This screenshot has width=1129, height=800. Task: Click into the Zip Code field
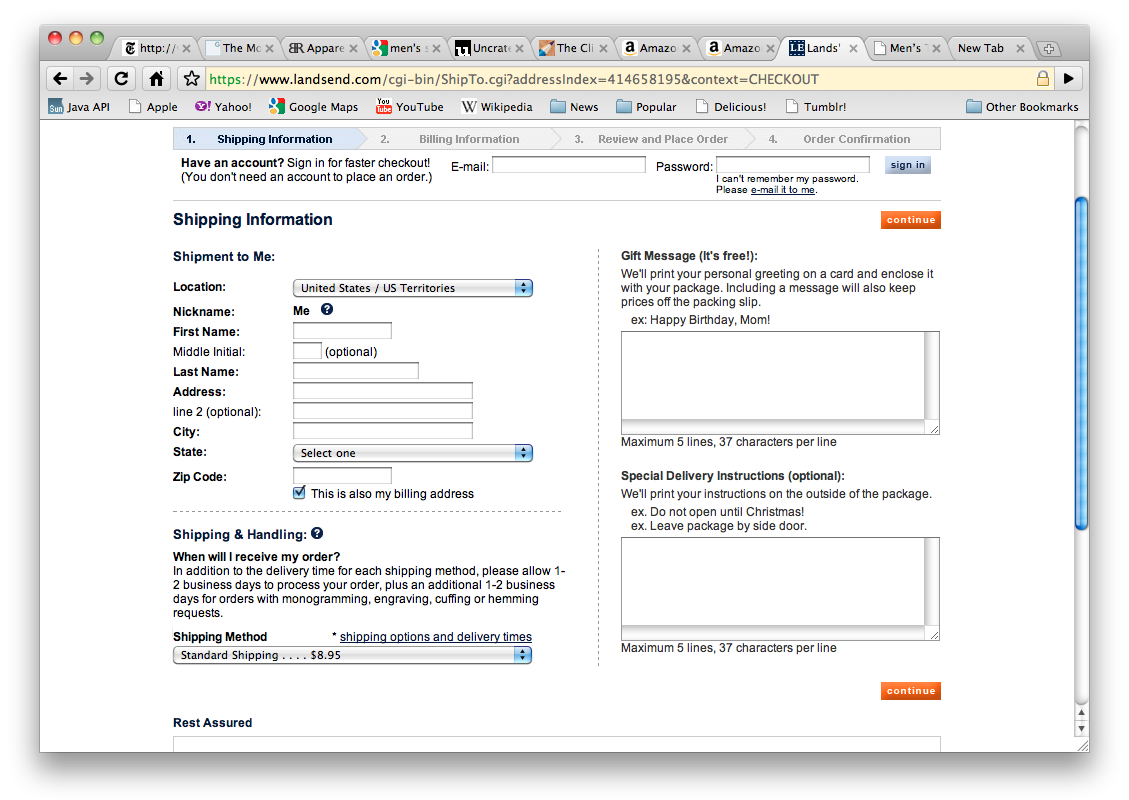342,475
